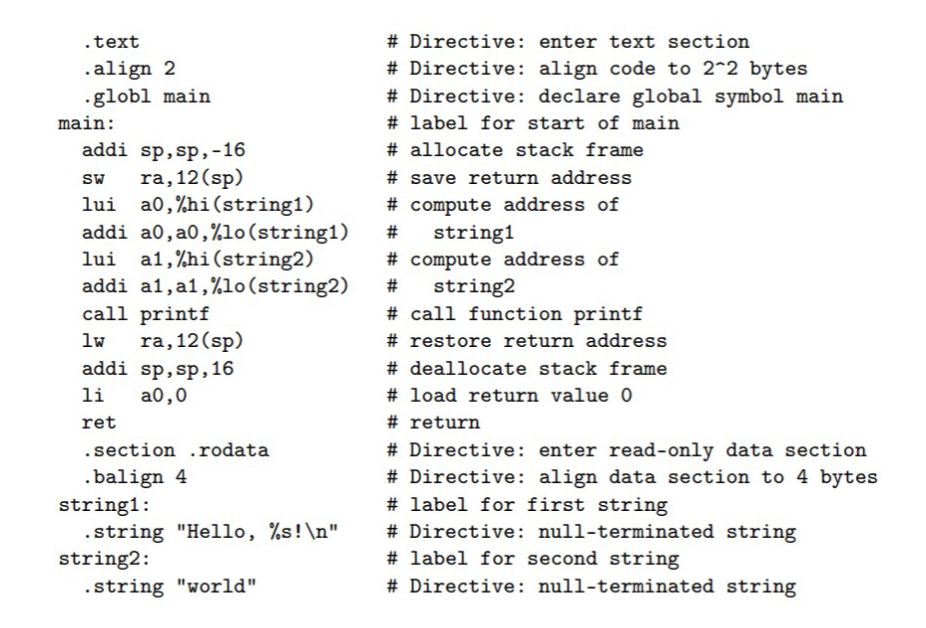Click the "lui a0,%hi(string1)" instruction
Screen dimensions: 926x628
pyautogui.click(x=178, y=205)
